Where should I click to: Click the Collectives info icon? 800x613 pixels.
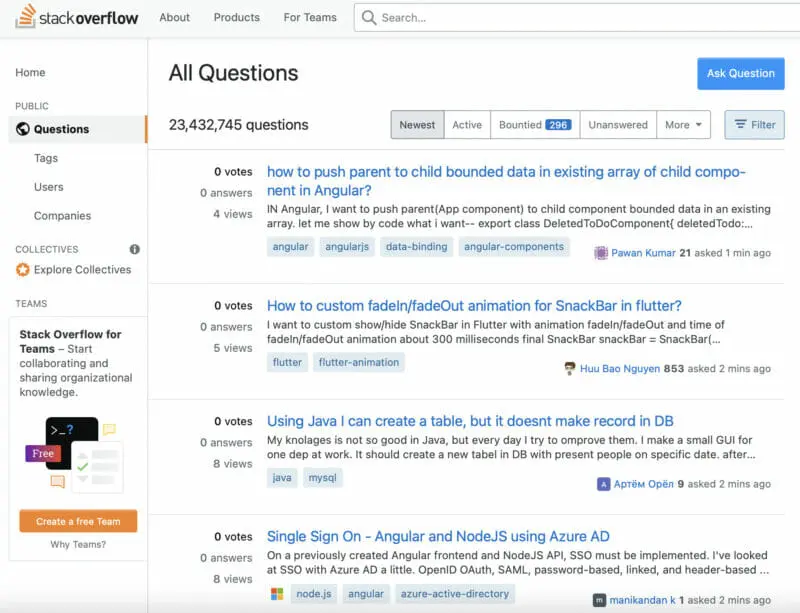pos(134,249)
